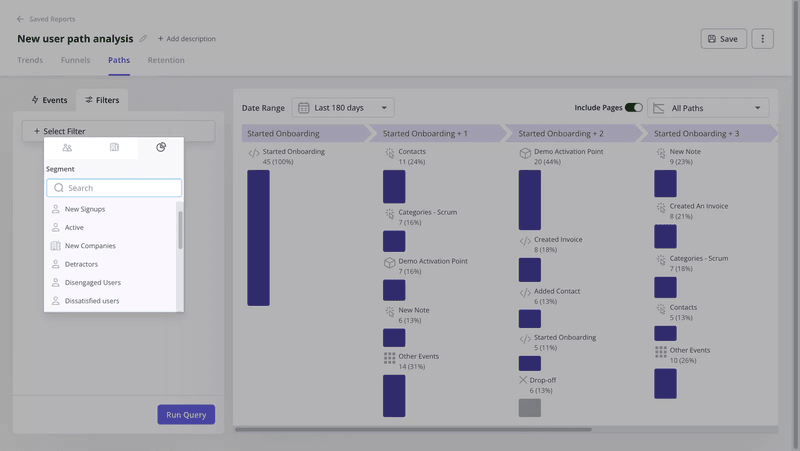This screenshot has height=451, width=800.
Task: Click the segment list scrollbar
Action: 180,230
